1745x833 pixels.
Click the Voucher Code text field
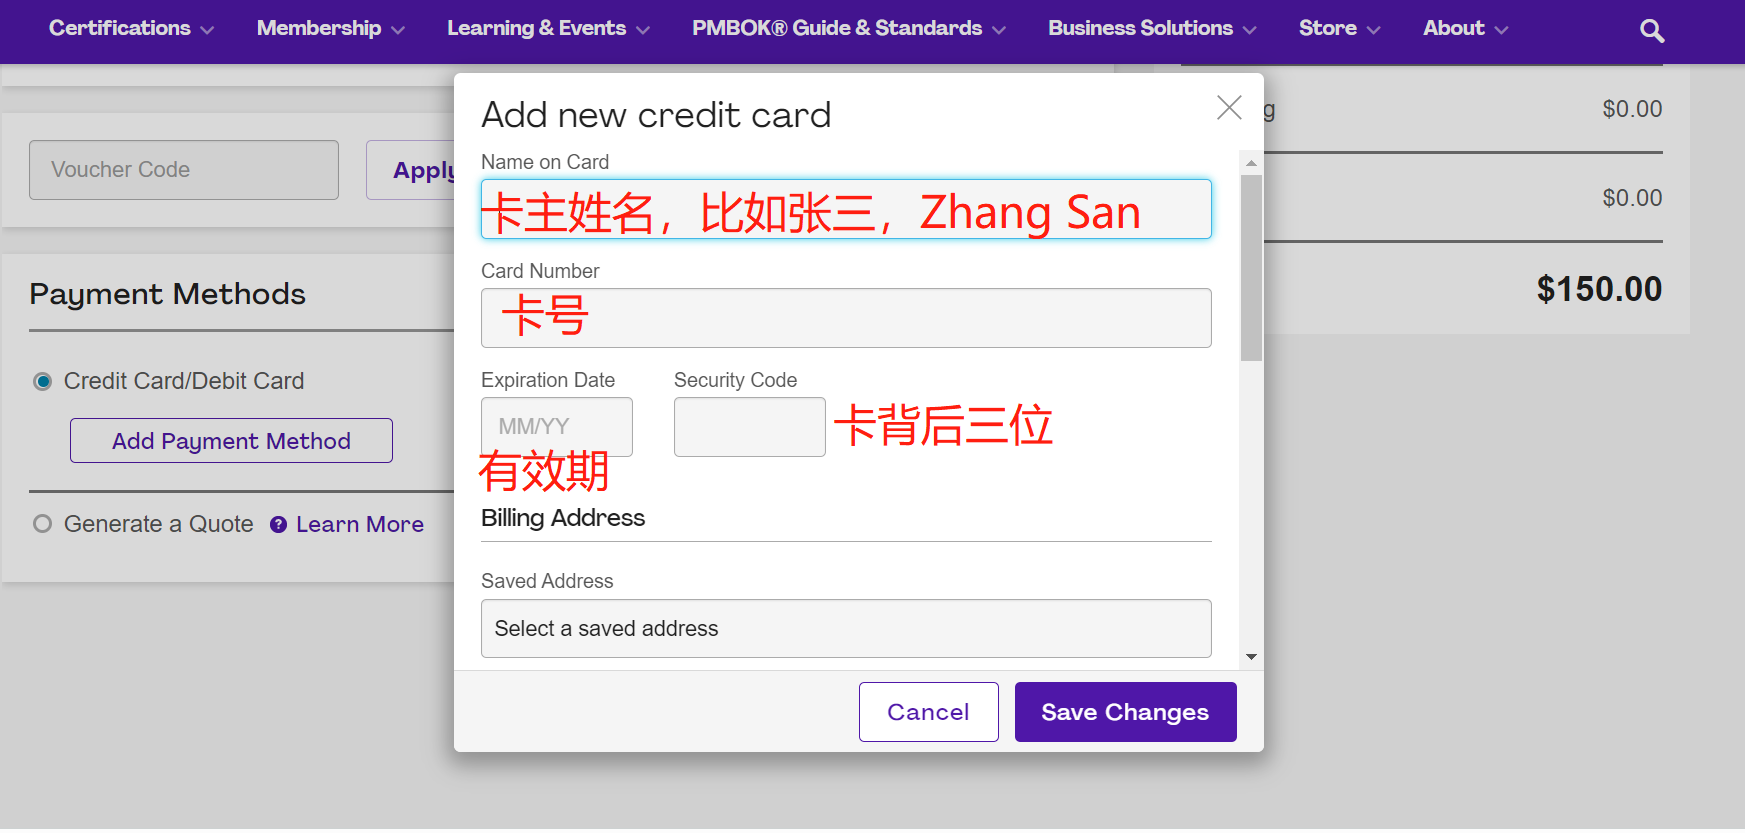pyautogui.click(x=184, y=170)
